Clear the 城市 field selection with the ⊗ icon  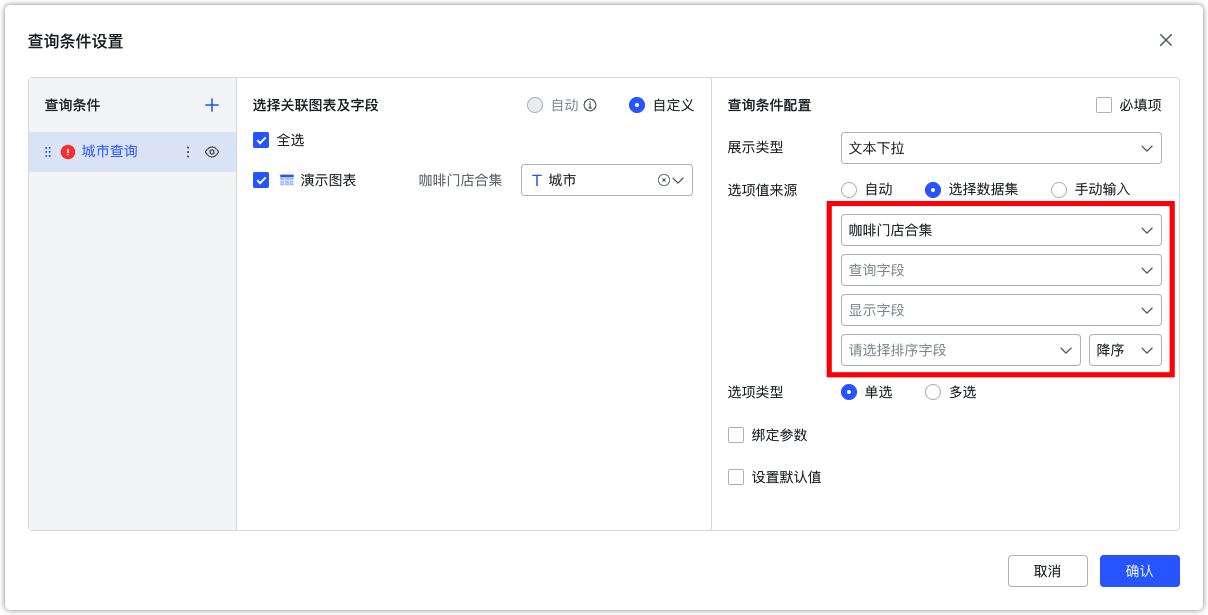click(x=662, y=180)
